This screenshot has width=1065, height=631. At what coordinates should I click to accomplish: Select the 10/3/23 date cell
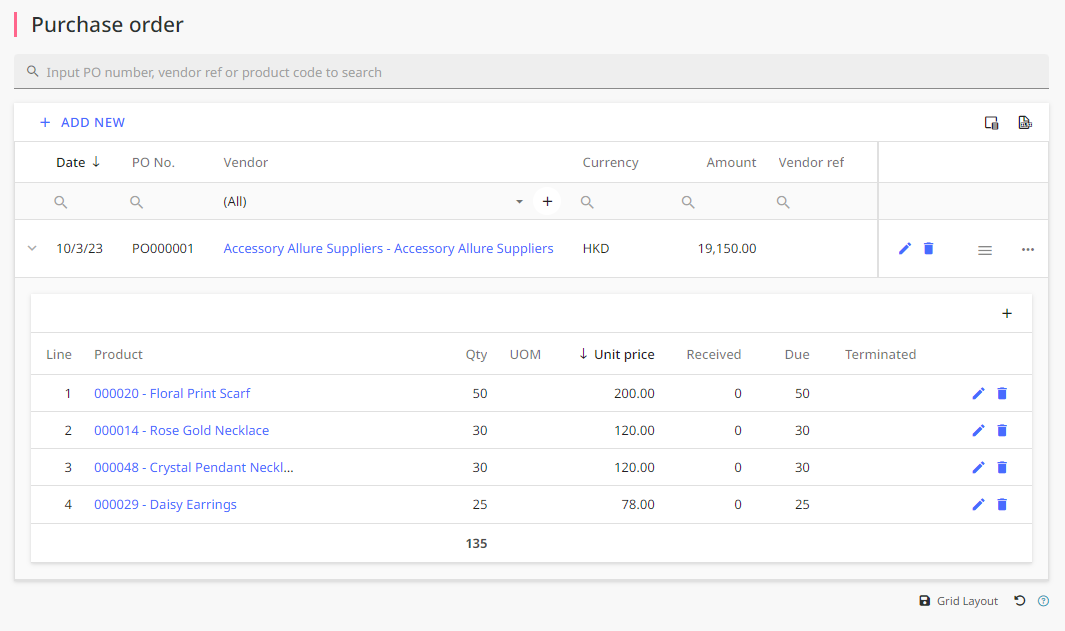click(79, 249)
